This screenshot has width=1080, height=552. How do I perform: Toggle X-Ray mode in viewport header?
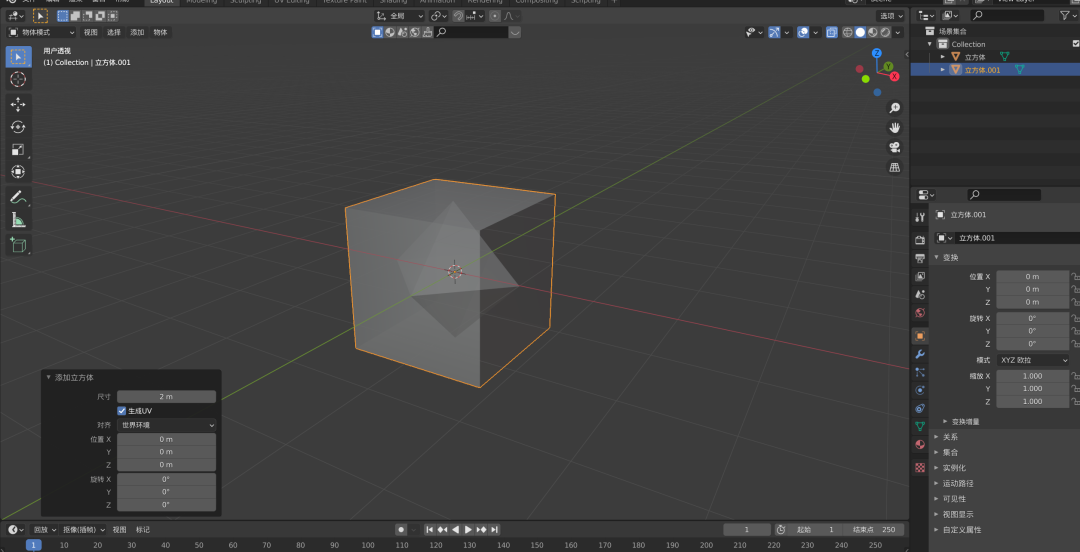831,32
